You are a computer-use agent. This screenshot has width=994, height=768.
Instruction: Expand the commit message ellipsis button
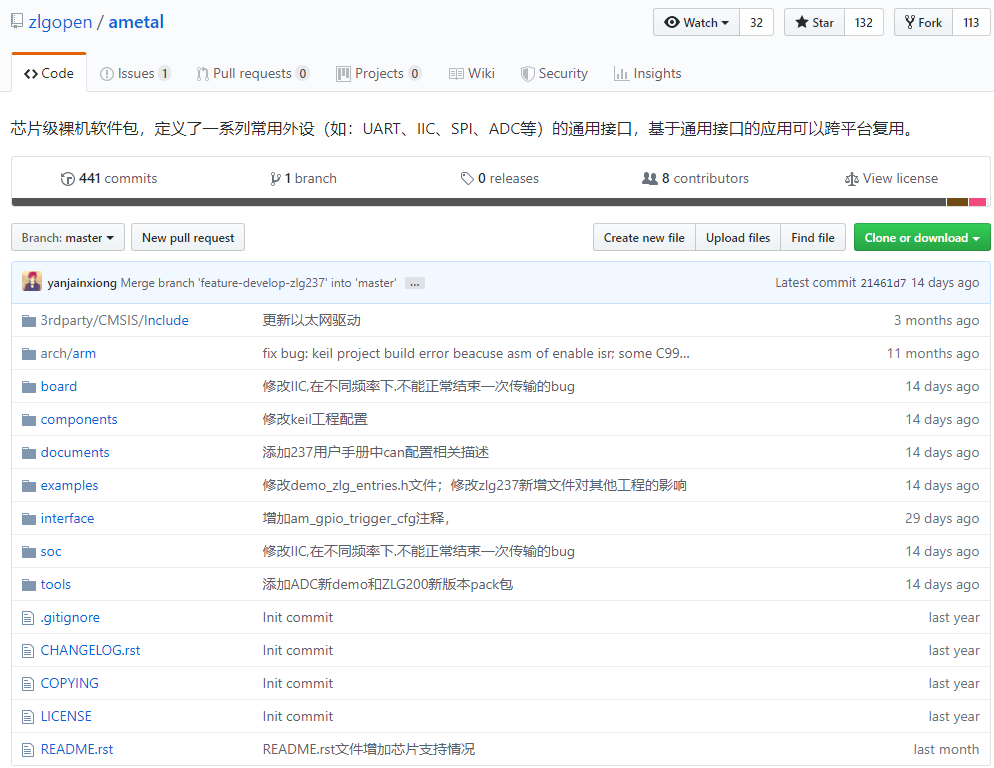tap(415, 283)
